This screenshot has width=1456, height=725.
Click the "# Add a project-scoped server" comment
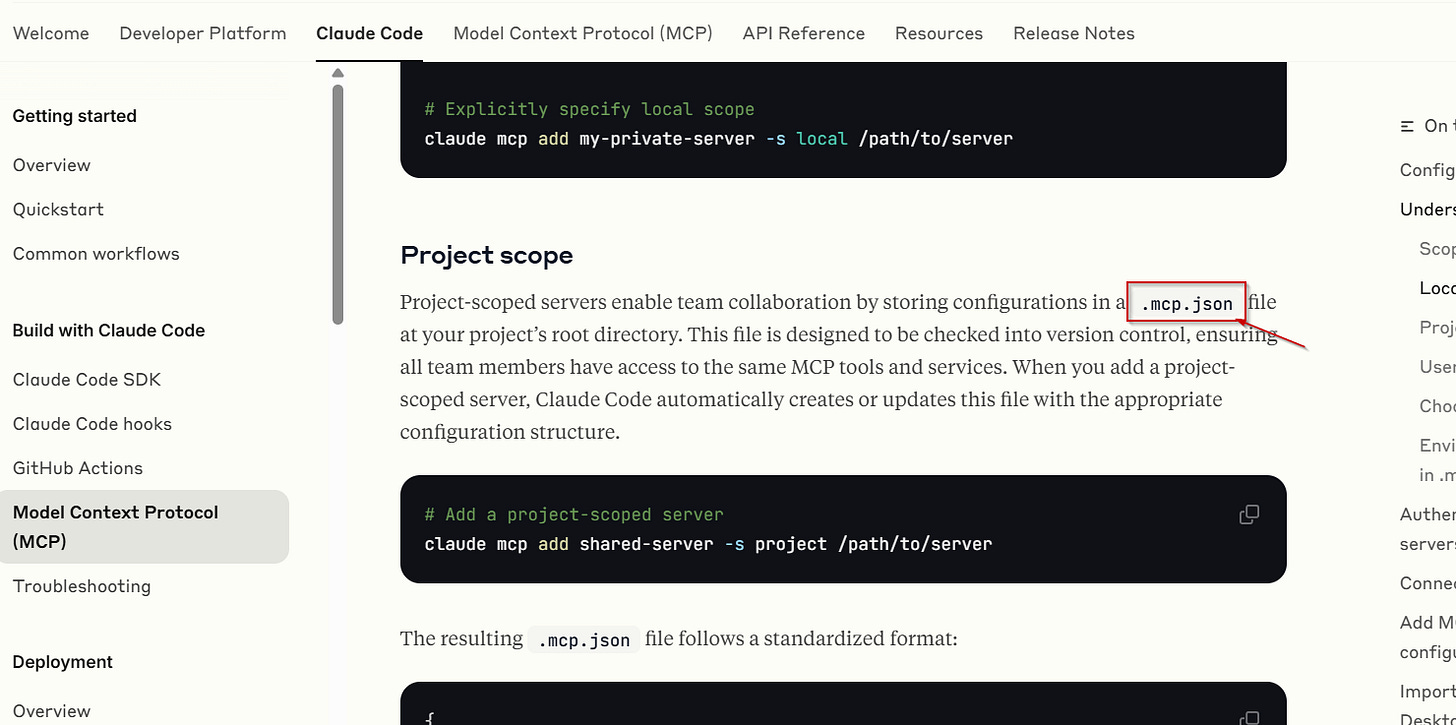pos(573,514)
